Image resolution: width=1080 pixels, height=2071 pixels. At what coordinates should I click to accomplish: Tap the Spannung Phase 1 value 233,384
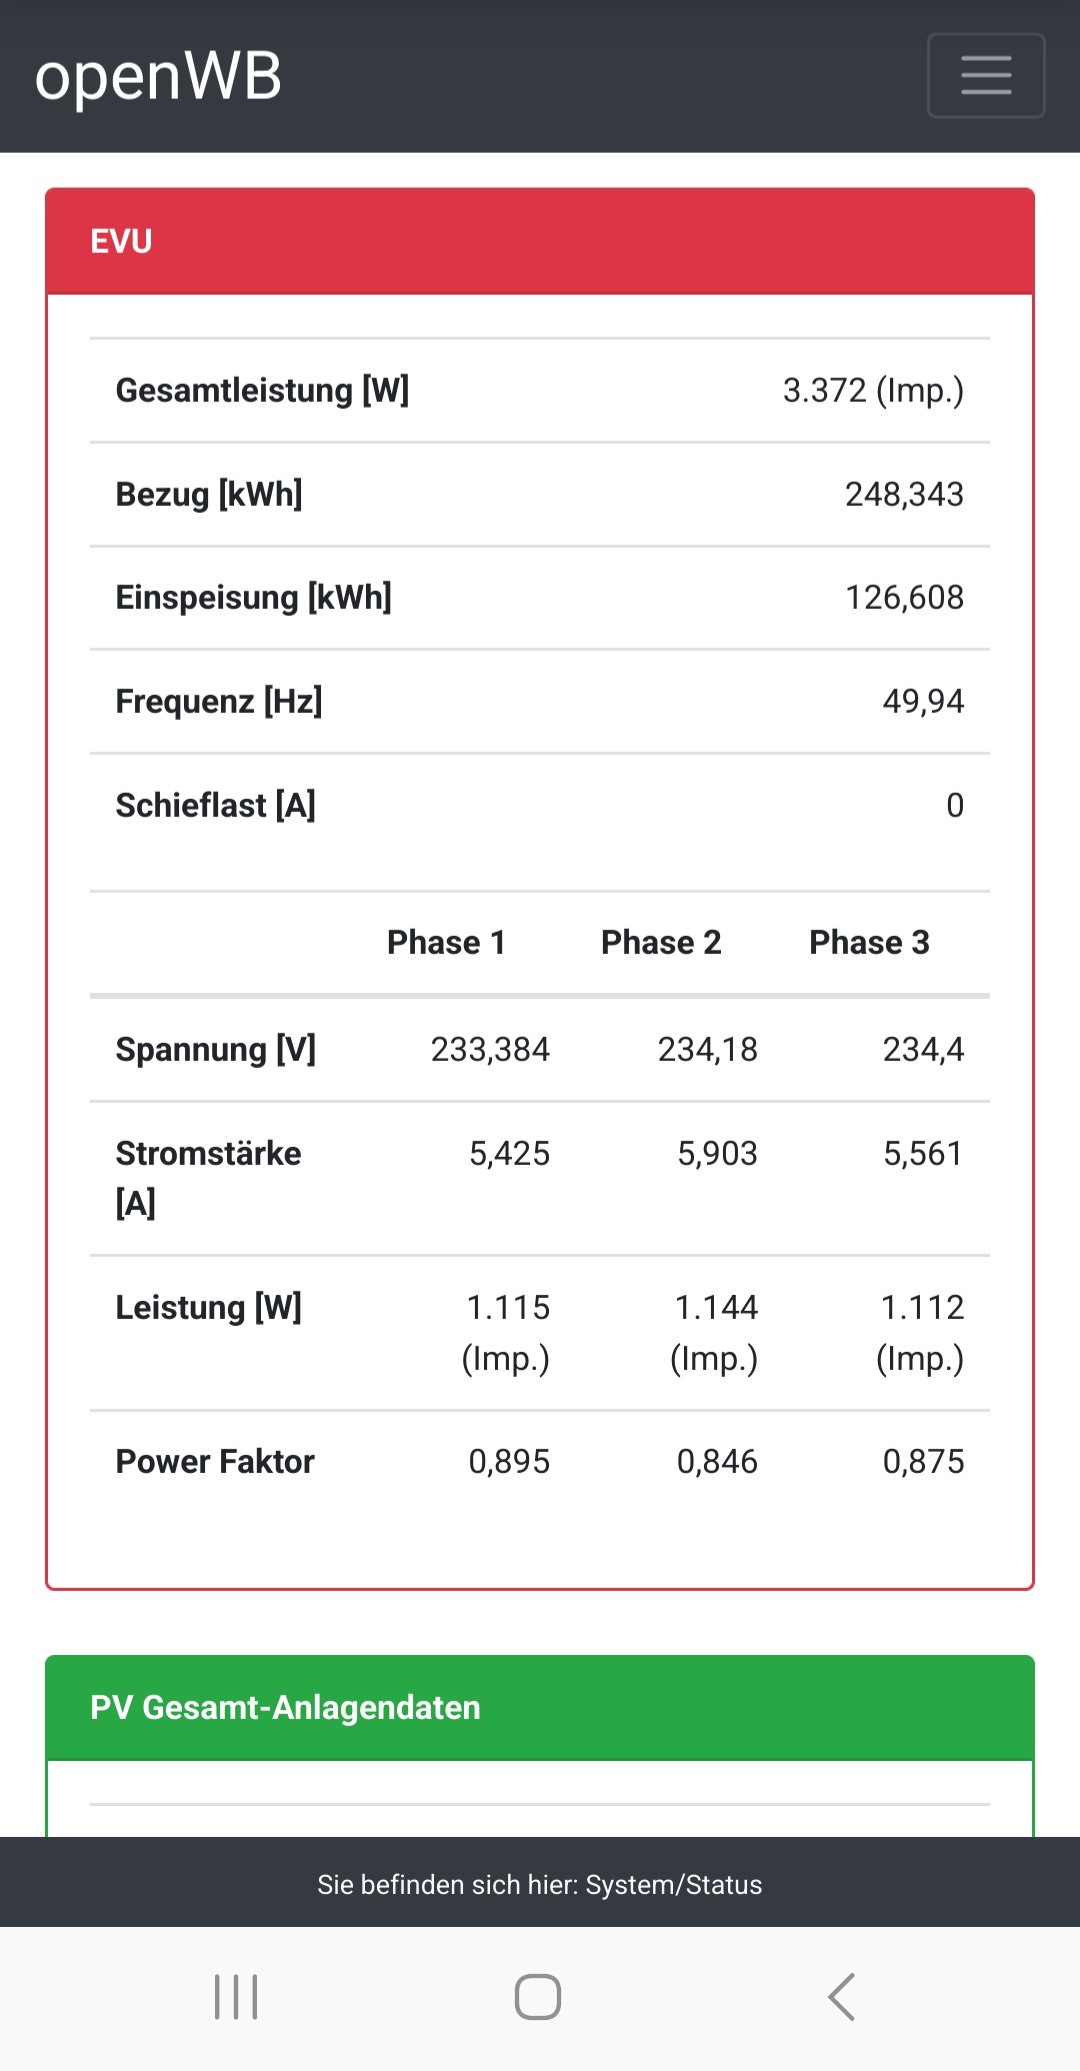tap(490, 1049)
